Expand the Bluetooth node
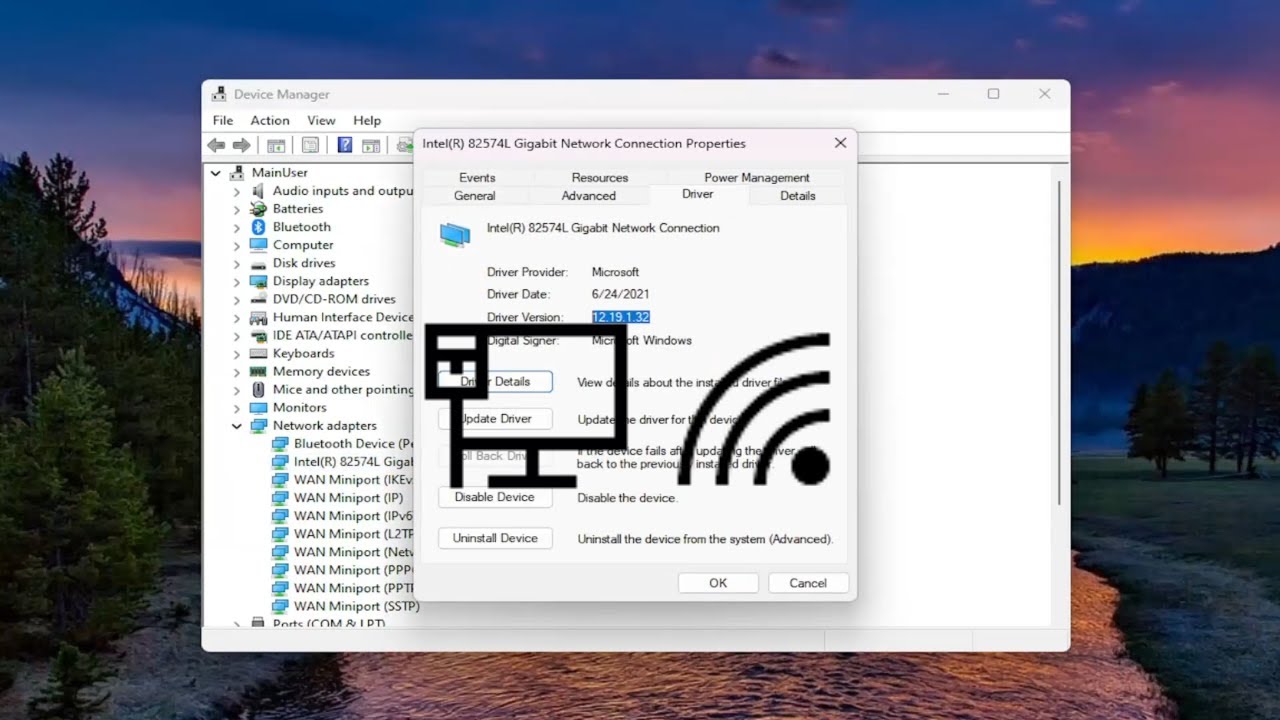This screenshot has width=1280, height=720. 236,227
